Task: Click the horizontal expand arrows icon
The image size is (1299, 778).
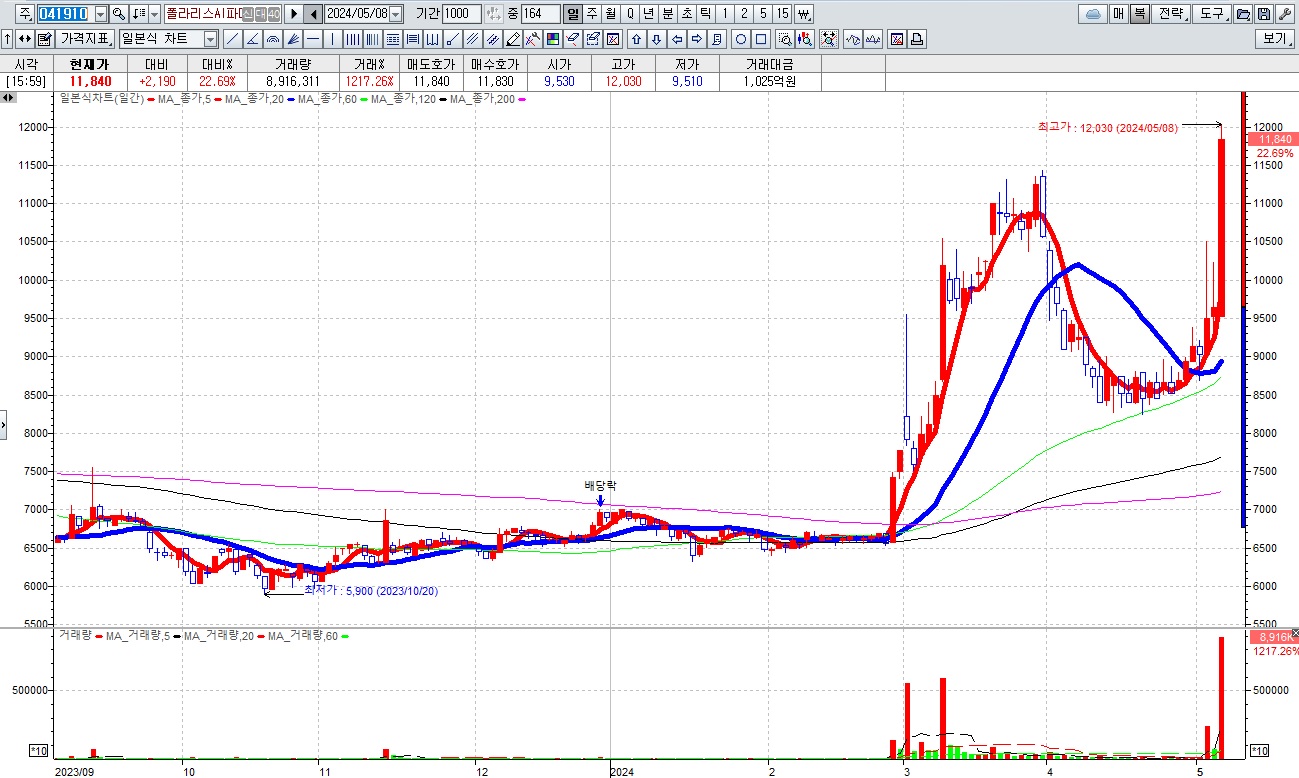Action: click(24, 39)
